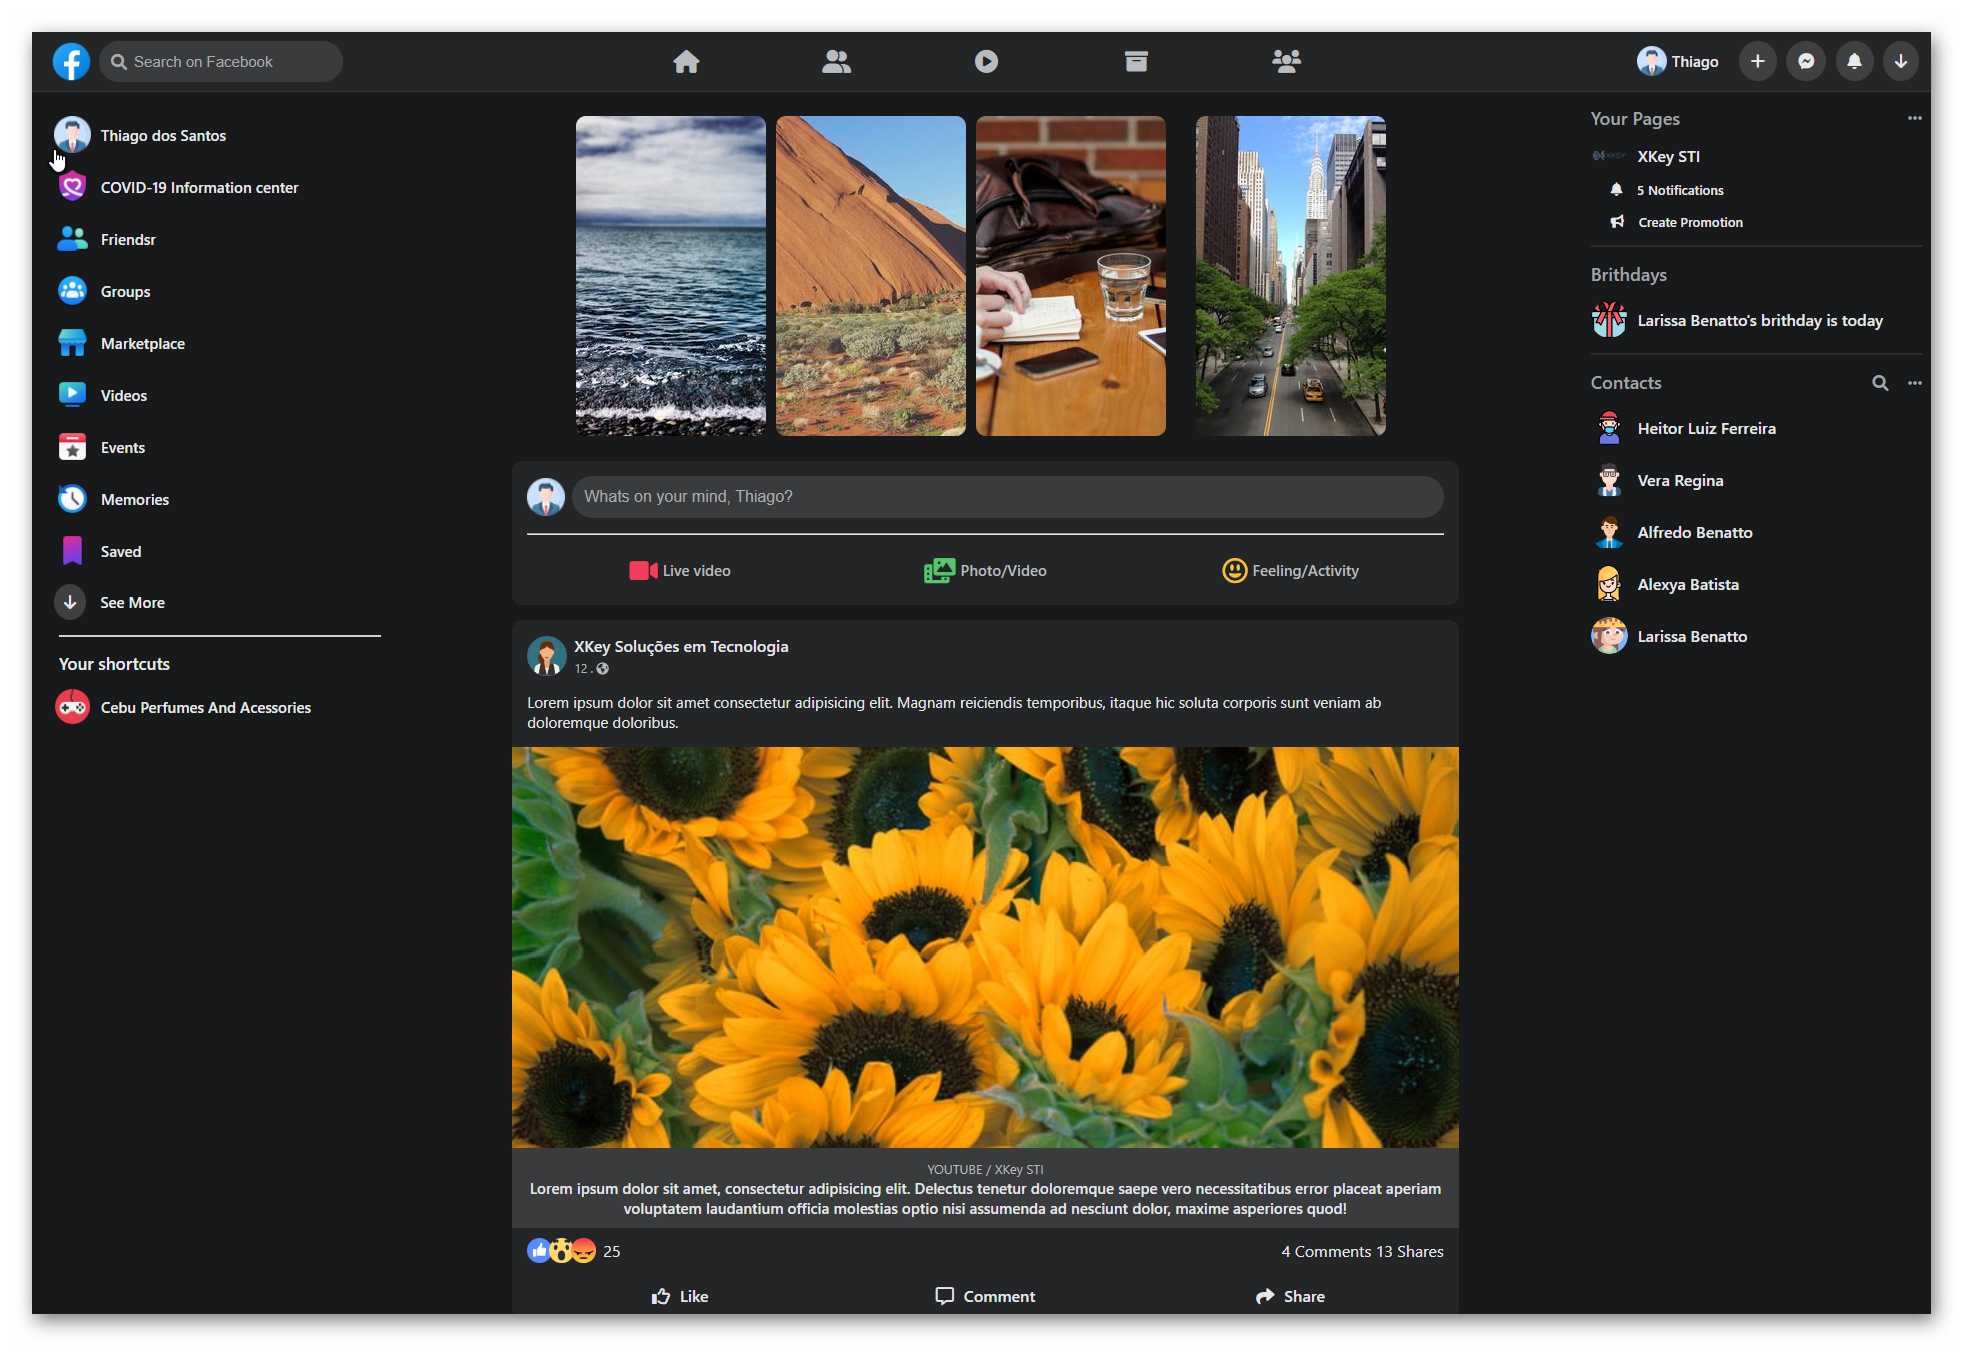Start a Live video post

coord(680,570)
